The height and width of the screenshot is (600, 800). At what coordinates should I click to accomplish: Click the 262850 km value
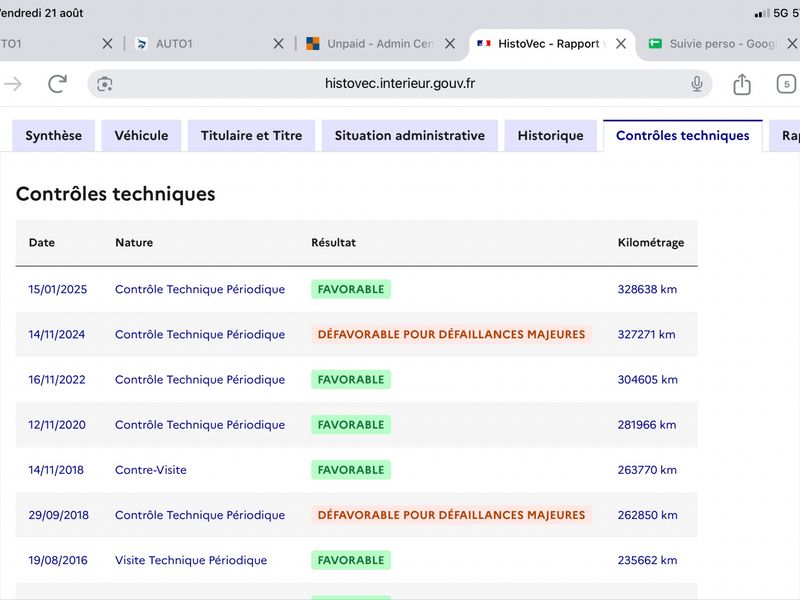(x=647, y=515)
